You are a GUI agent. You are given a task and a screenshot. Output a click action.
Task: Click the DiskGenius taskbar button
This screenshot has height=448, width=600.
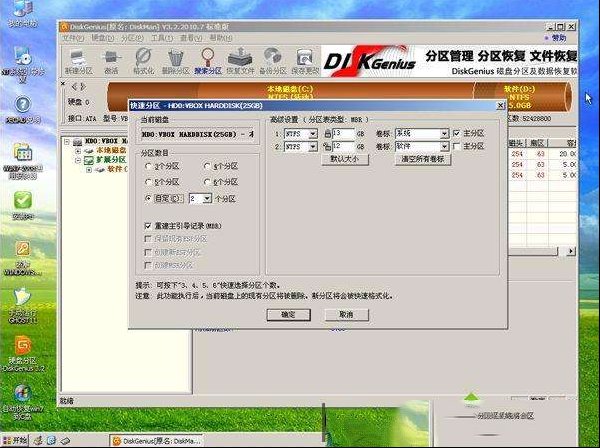[157, 441]
